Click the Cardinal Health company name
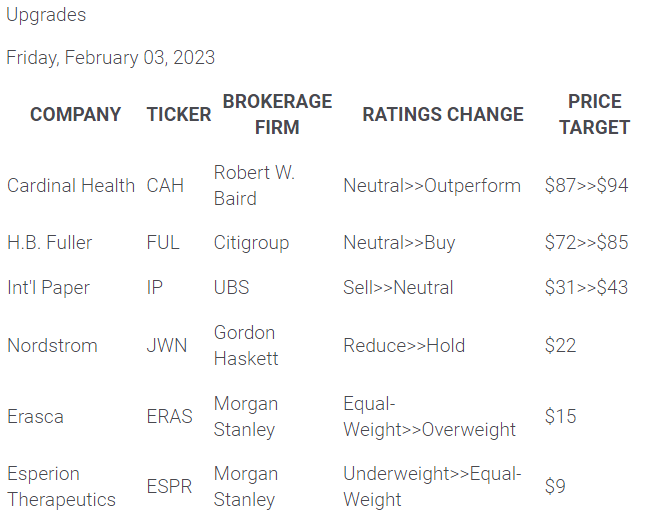Viewport: 645px width, 526px height. (71, 185)
